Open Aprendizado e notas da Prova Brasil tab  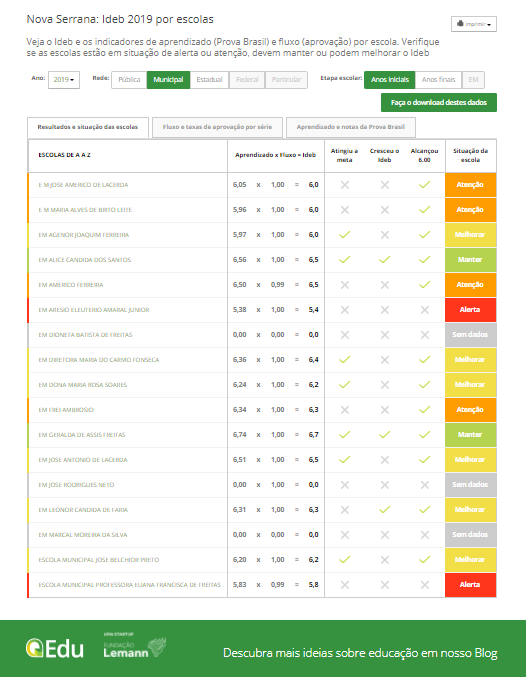[351, 127]
